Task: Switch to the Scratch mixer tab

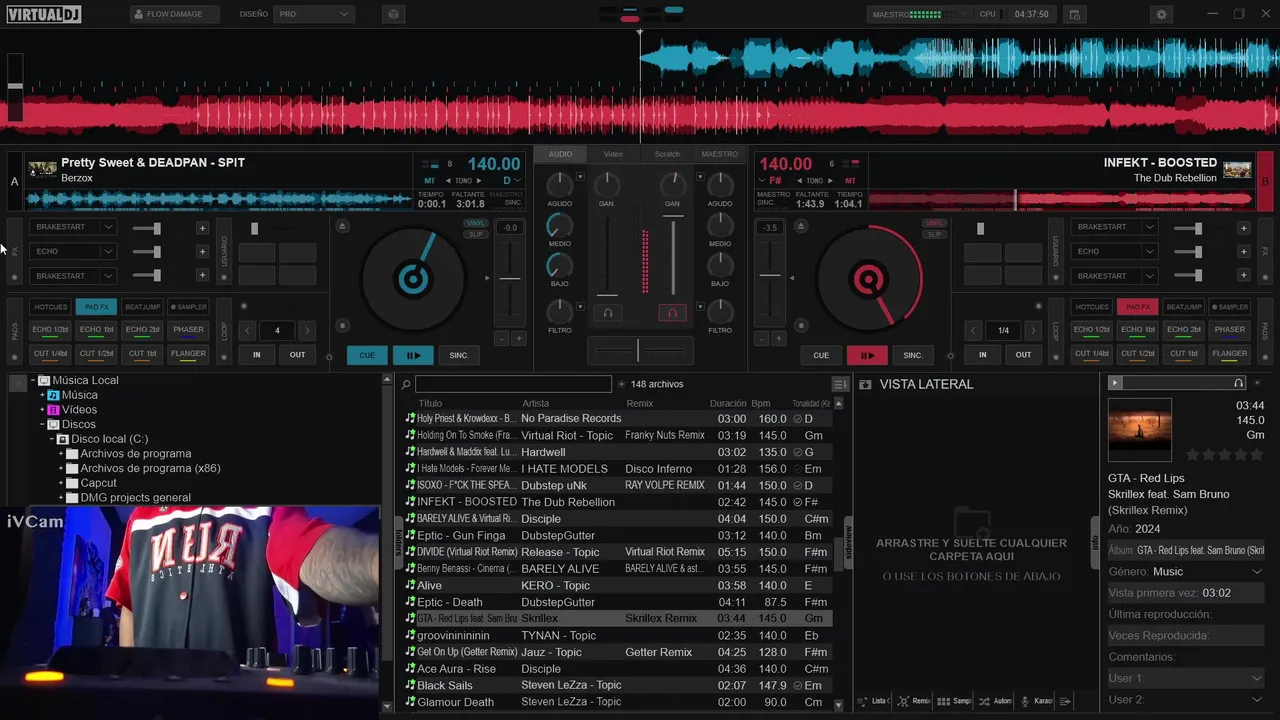Action: [667, 154]
